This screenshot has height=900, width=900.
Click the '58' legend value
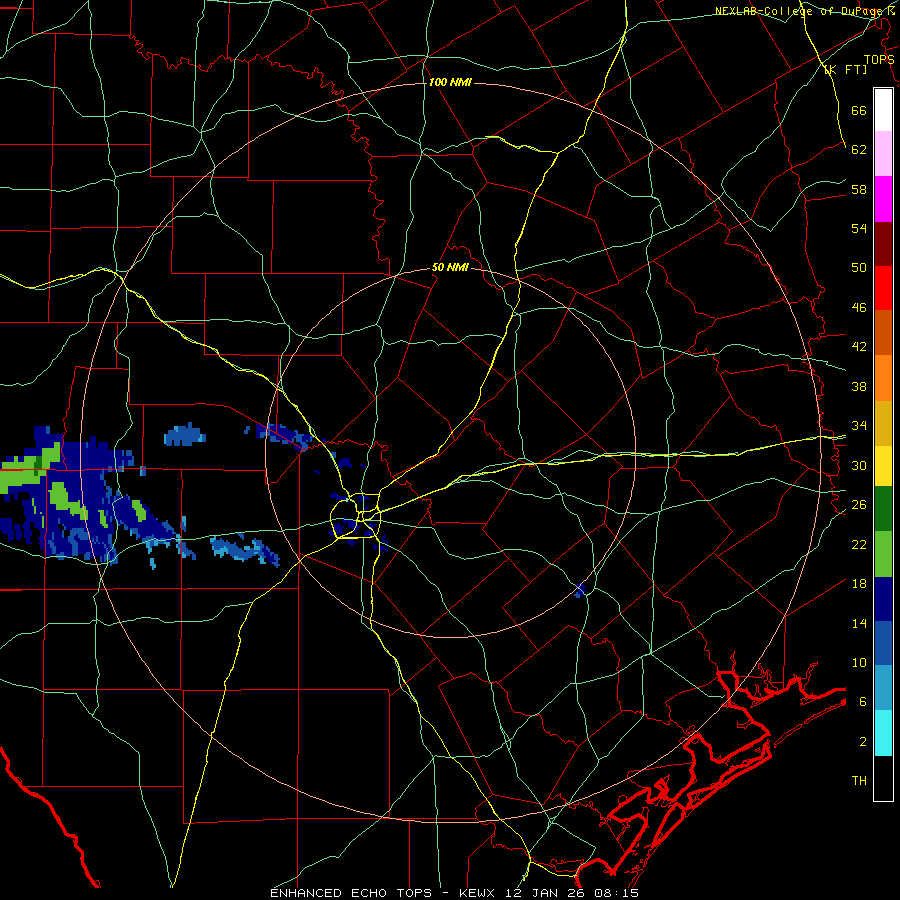point(859,189)
